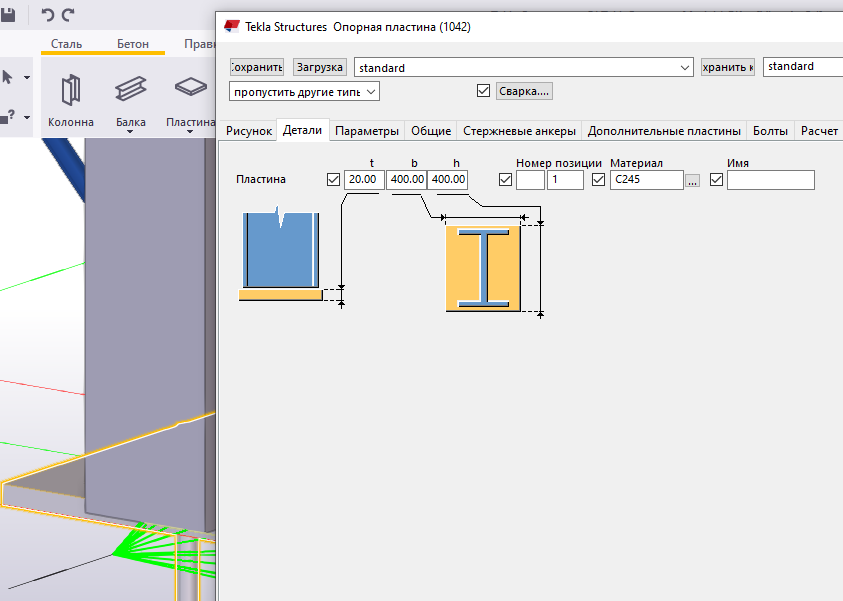843x601 pixels.
Task: Toggle the Имя checkbox
Action: [716, 180]
